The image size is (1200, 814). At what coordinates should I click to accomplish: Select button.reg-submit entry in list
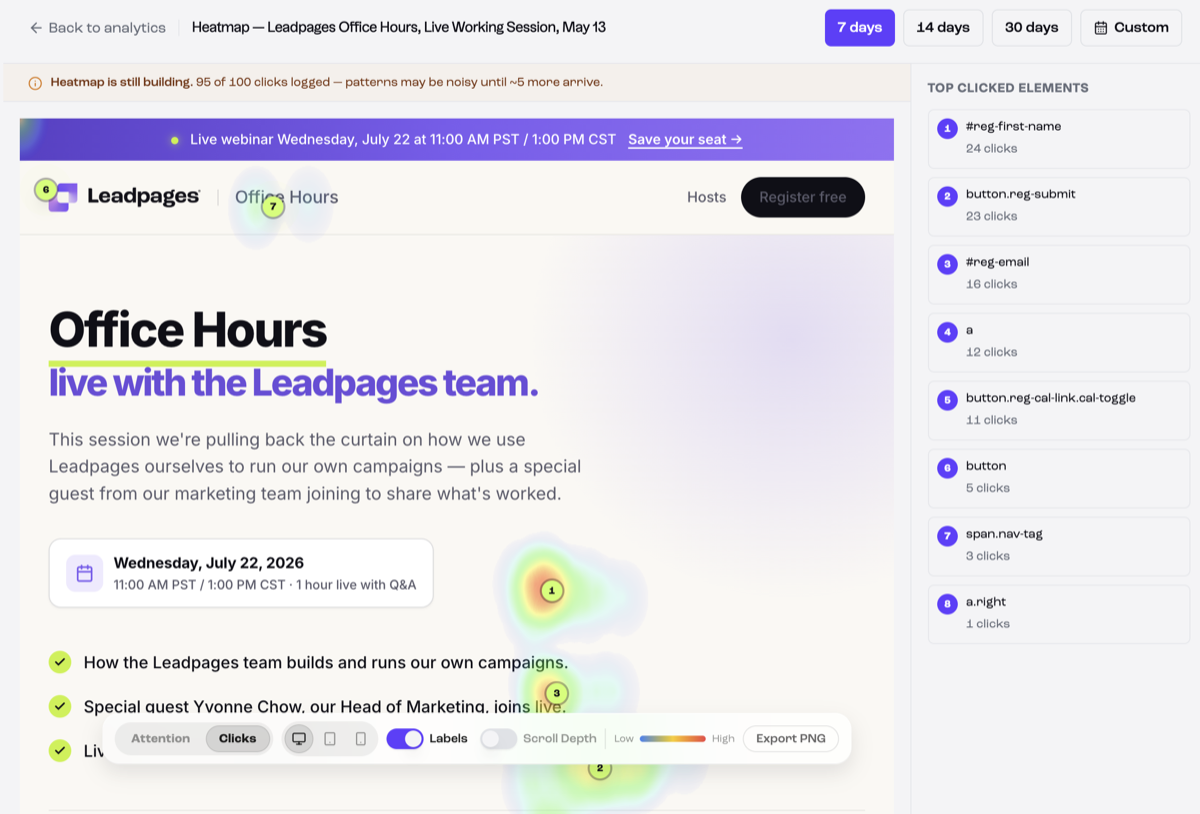[1059, 205]
